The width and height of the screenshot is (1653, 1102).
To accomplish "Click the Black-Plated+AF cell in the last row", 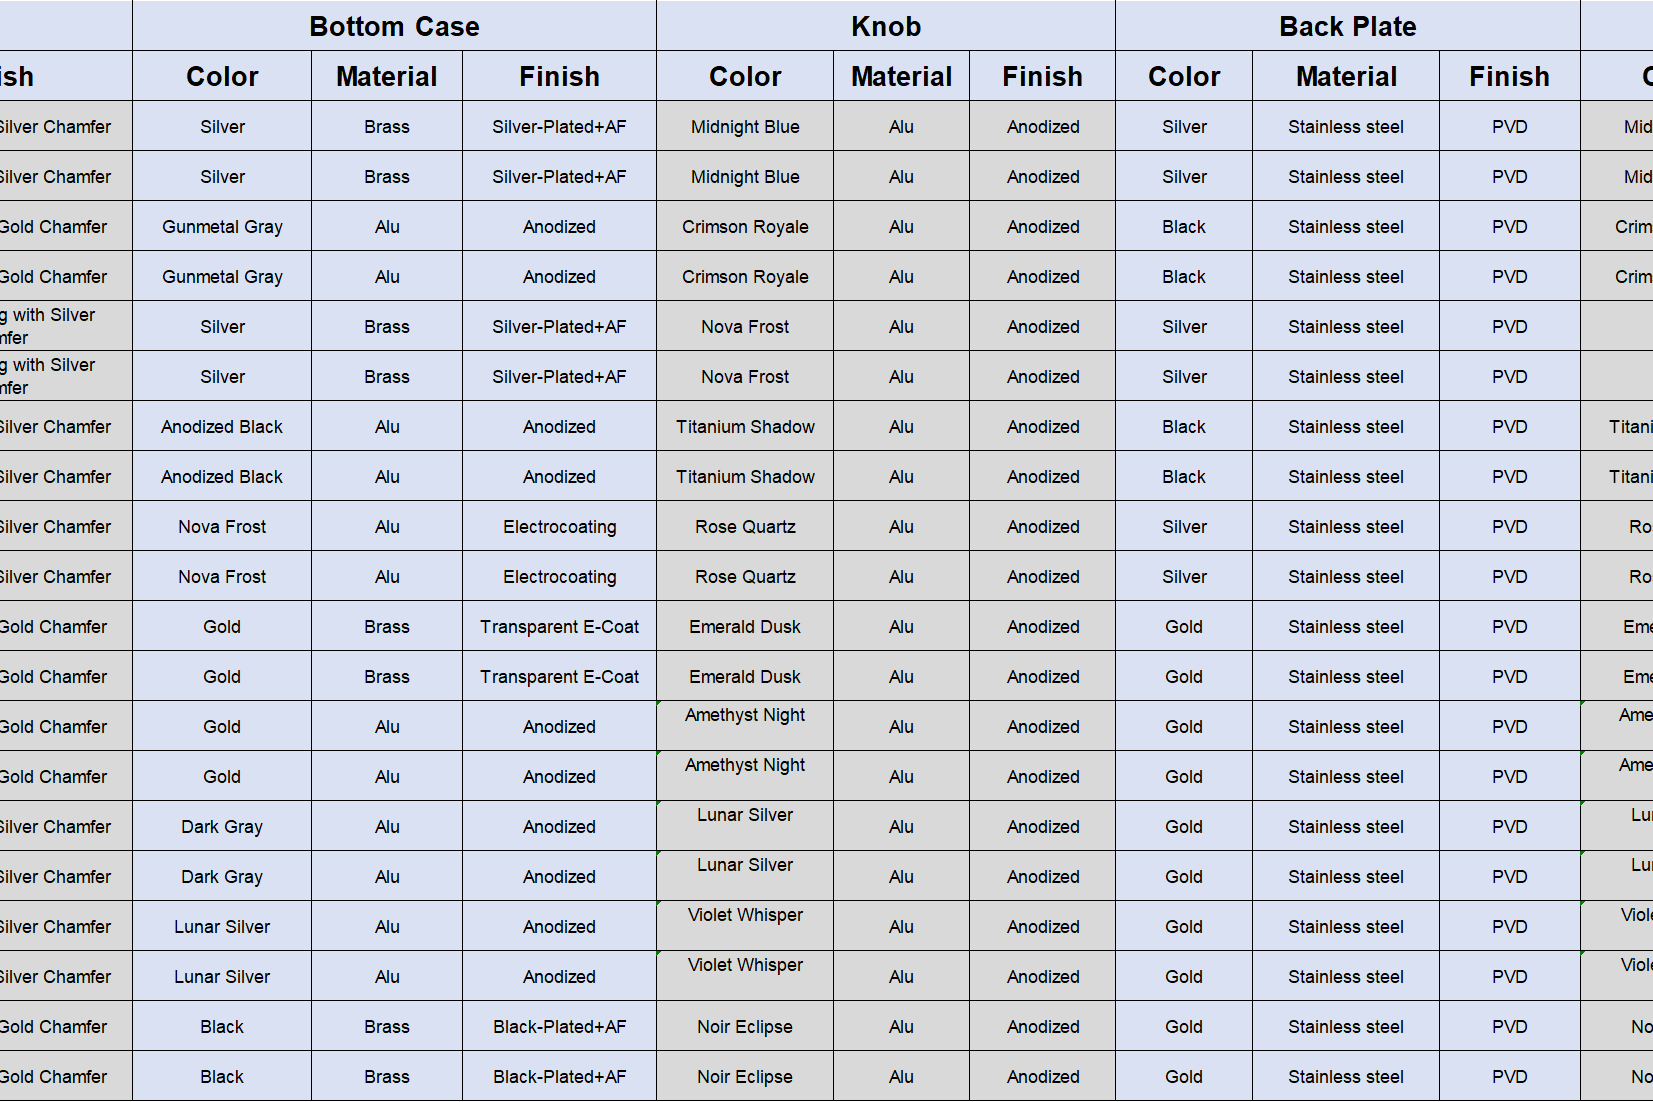I will tap(559, 1077).
